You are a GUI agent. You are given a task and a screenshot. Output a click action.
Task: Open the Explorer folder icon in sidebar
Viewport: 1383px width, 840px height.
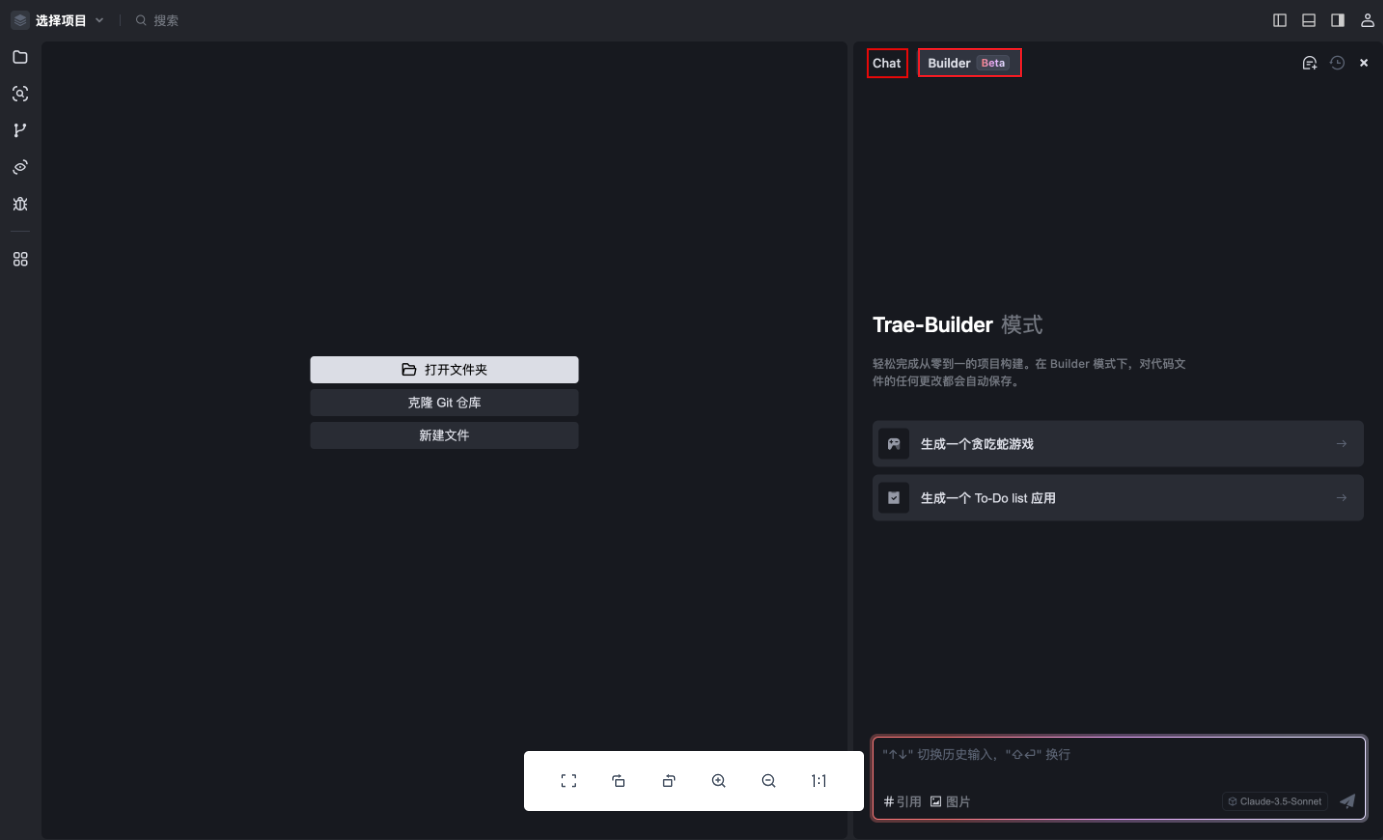coord(20,57)
